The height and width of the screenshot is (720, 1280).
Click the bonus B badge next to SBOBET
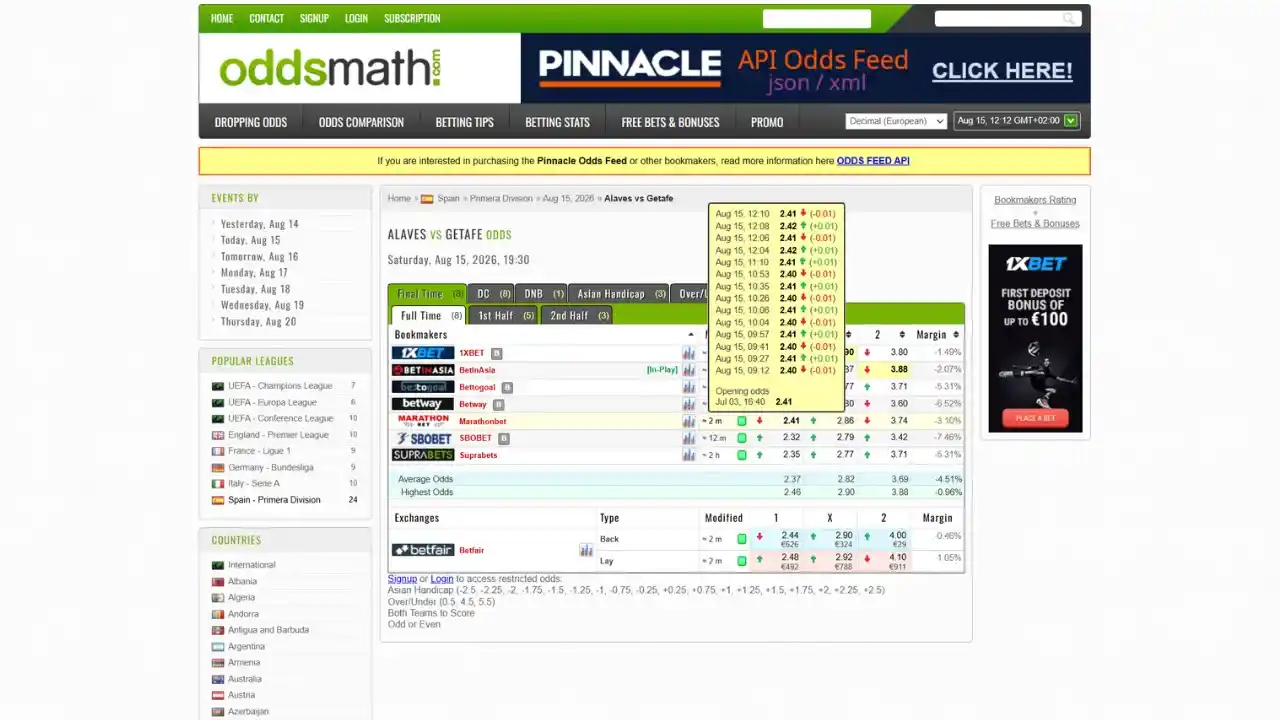503,438
